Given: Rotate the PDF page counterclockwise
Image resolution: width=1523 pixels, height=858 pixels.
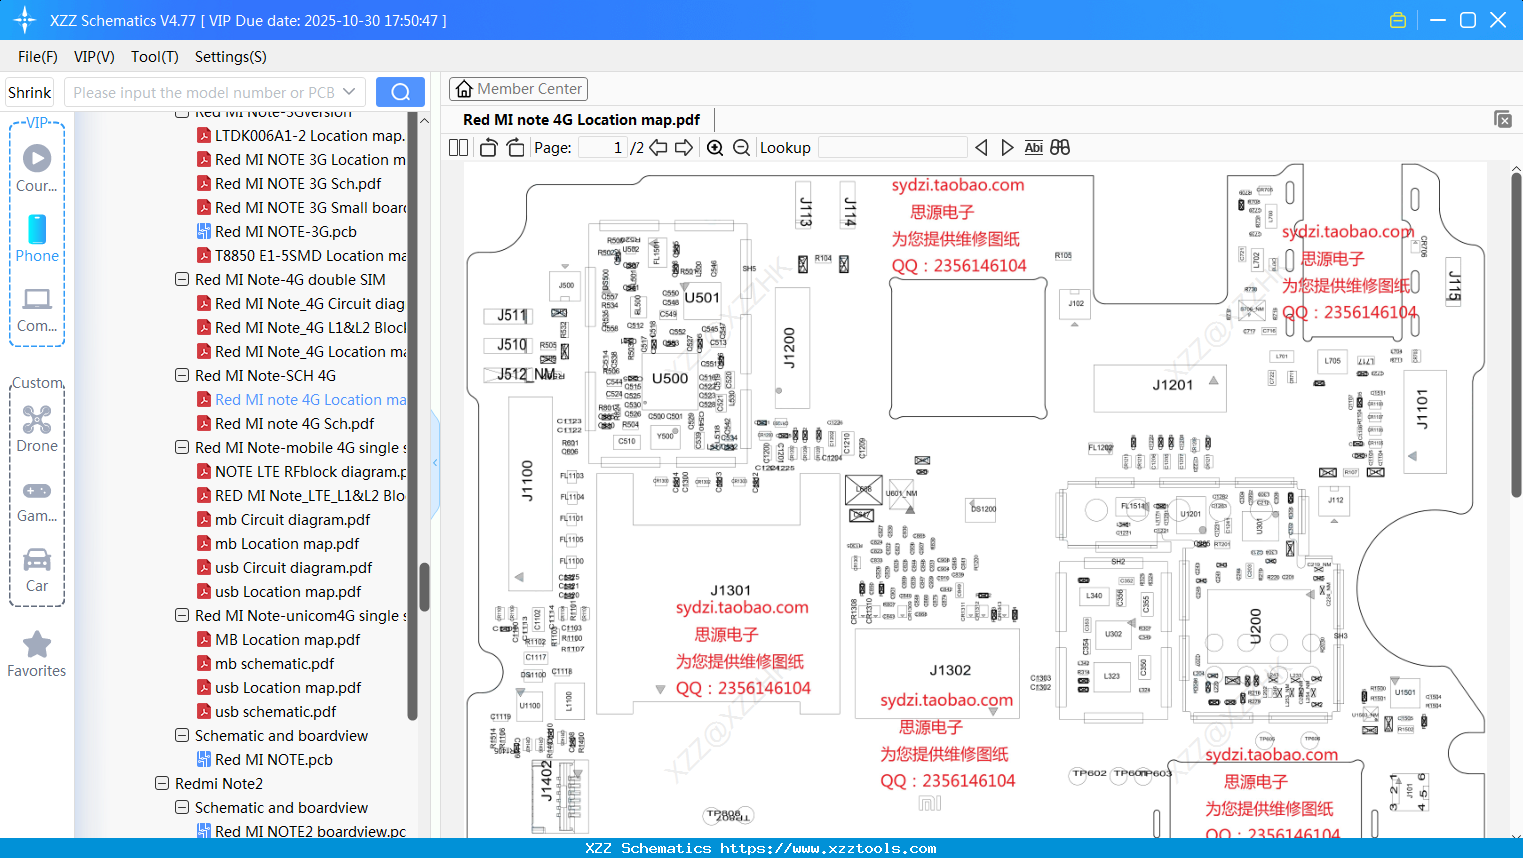Looking at the screenshot, I should 487,147.
